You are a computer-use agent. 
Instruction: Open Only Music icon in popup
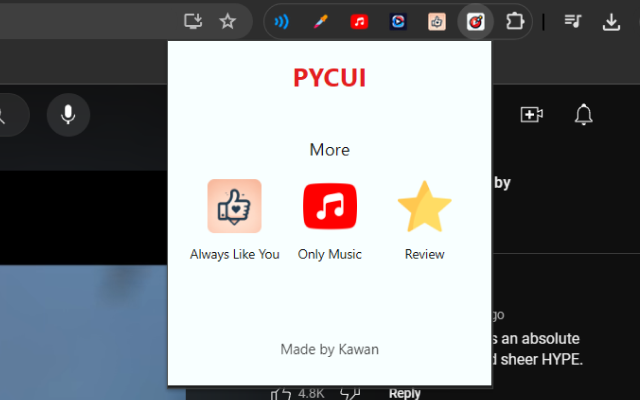coord(330,206)
